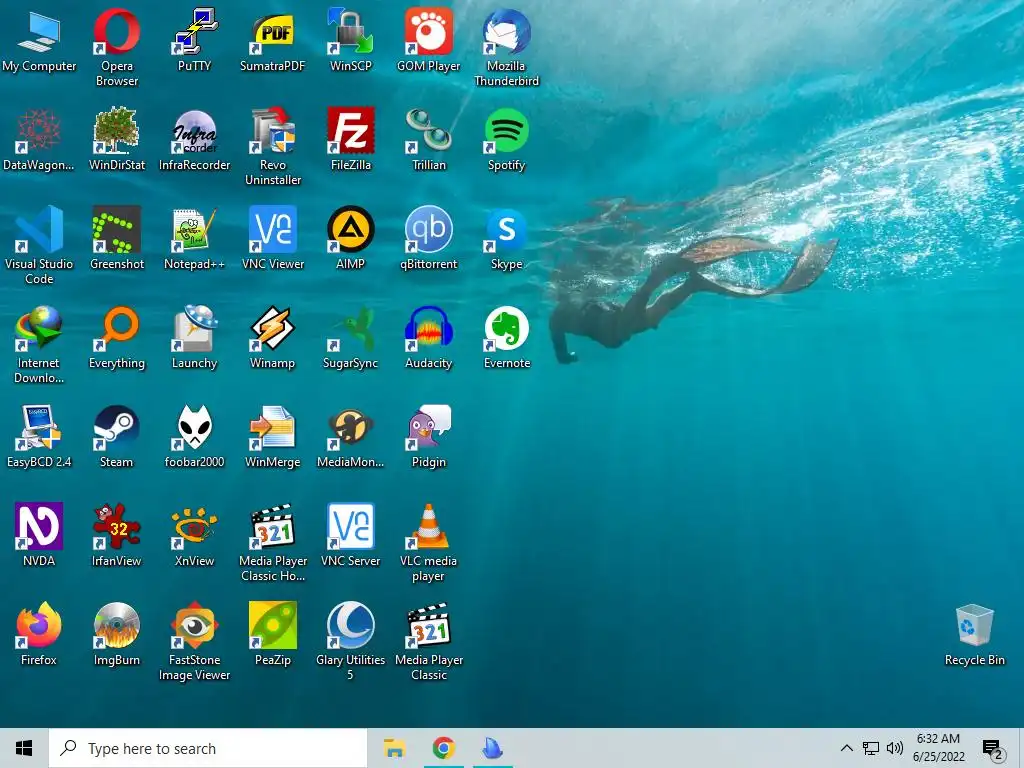Open the Windows Start menu
Image resolution: width=1024 pixels, height=768 pixels.
(24, 748)
